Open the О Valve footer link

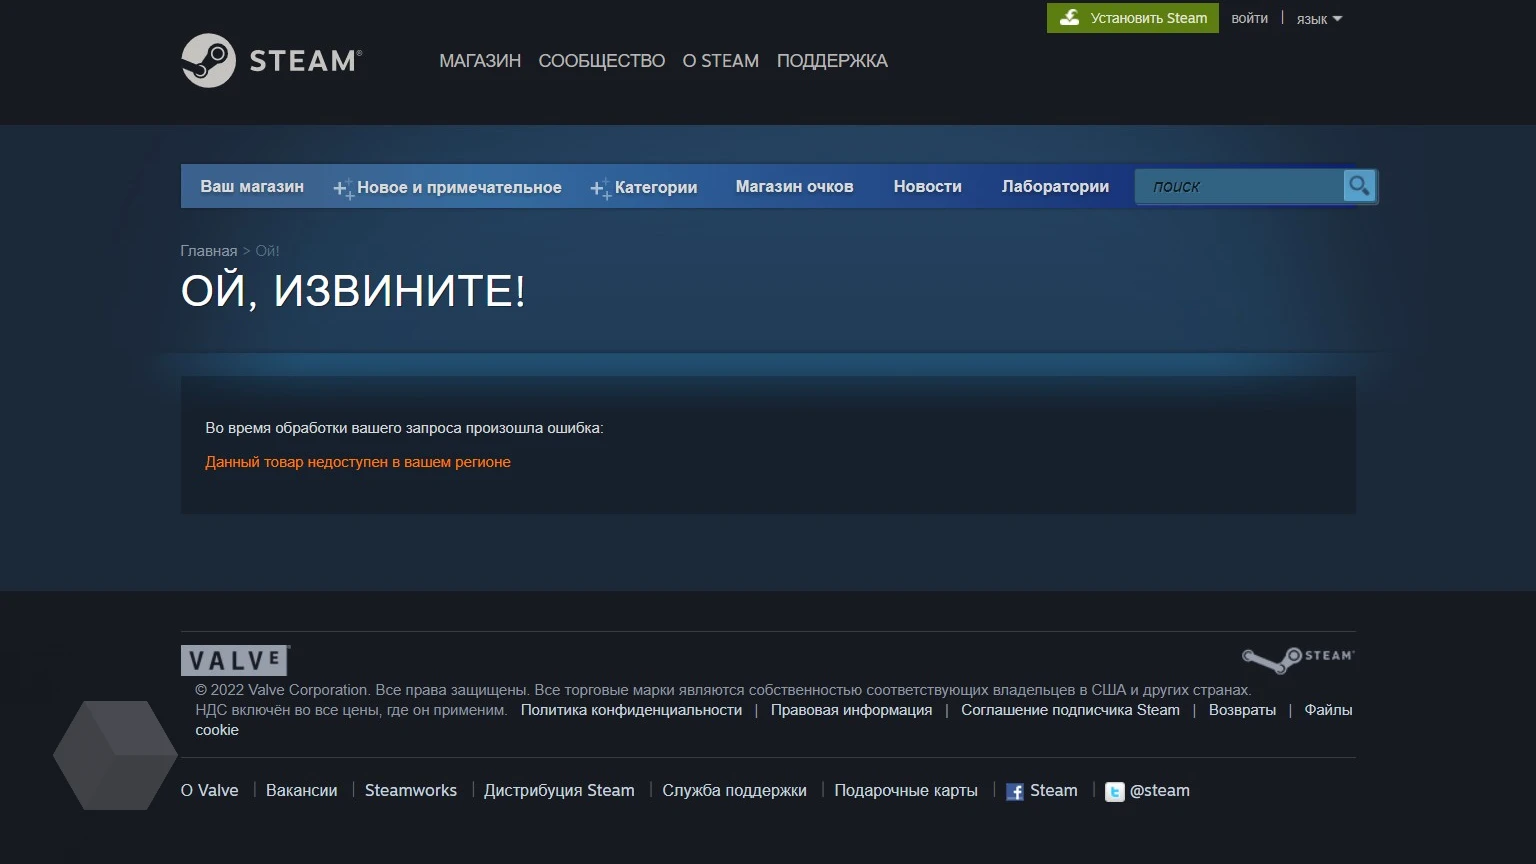(209, 790)
